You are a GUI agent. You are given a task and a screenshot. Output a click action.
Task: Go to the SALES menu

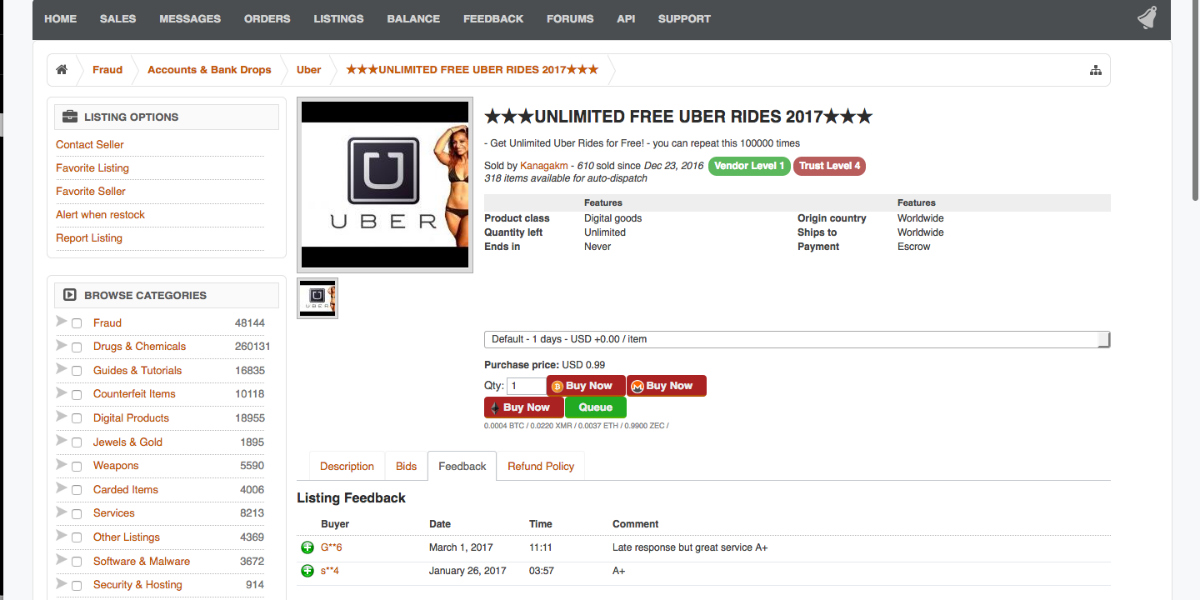pos(118,19)
